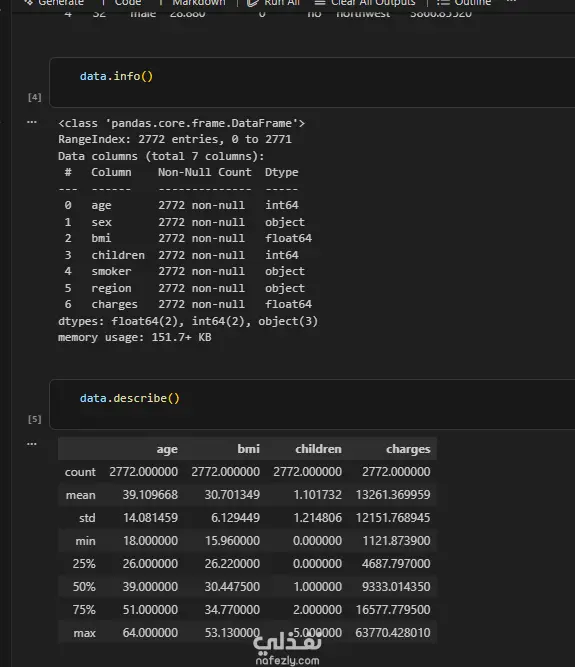Click 'memory usage: 151.7+ KB' line

click(134, 337)
